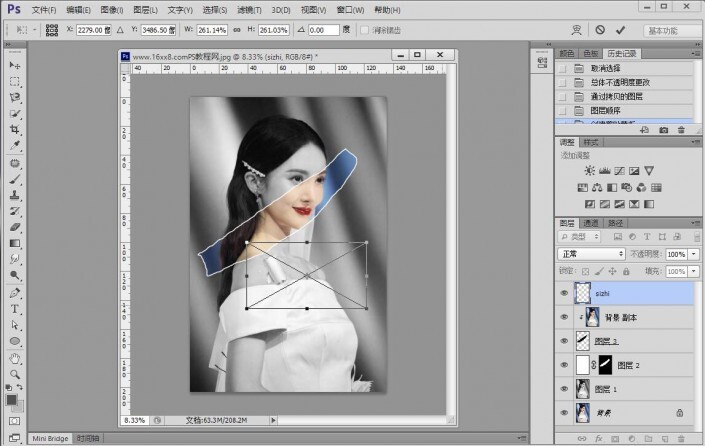Open the 基本功能 workspace dropdown

tap(672, 30)
